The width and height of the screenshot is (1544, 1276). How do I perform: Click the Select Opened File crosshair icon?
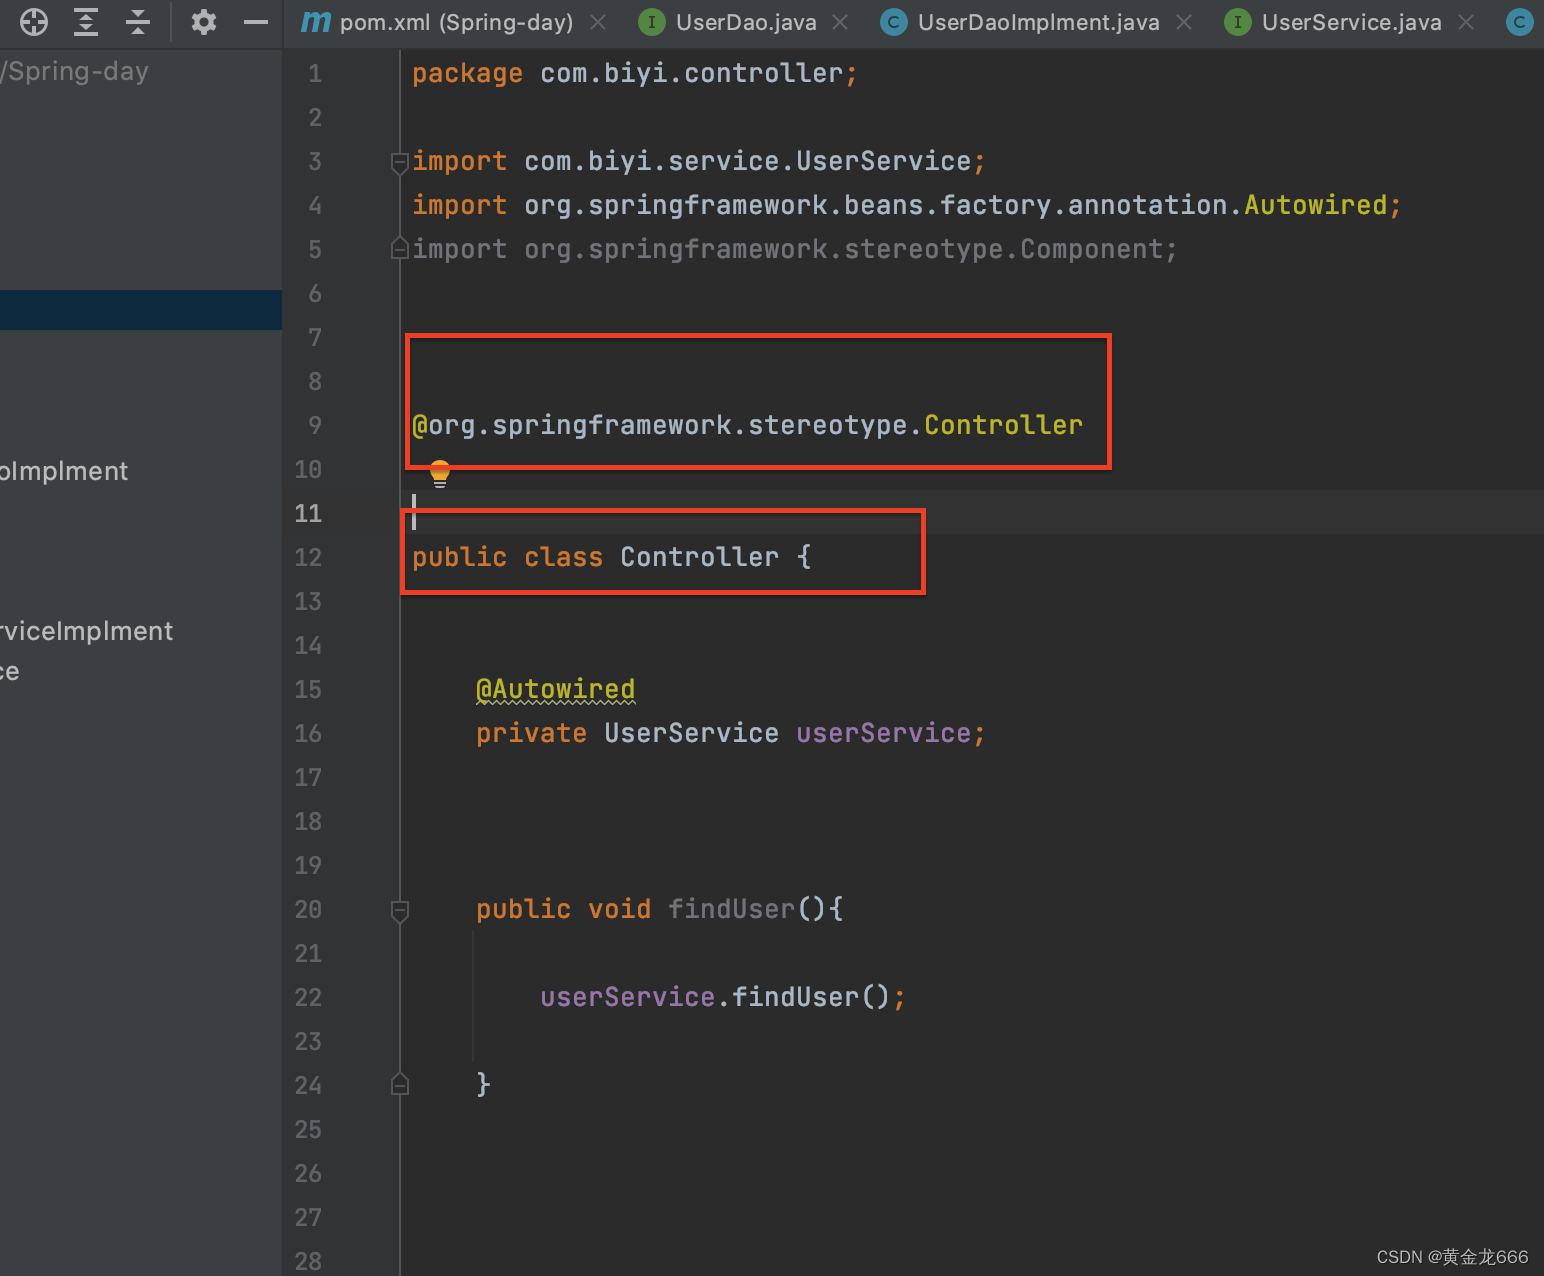33,22
